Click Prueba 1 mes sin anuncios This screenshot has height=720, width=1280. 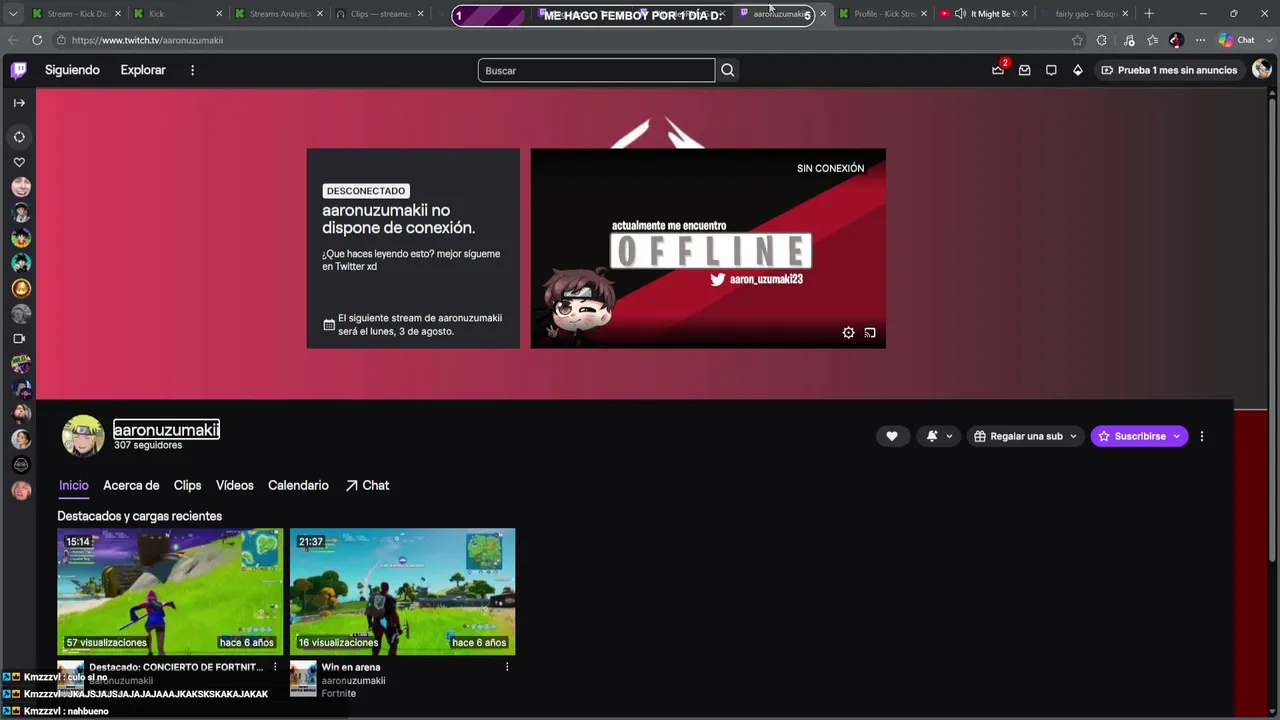pos(1169,70)
